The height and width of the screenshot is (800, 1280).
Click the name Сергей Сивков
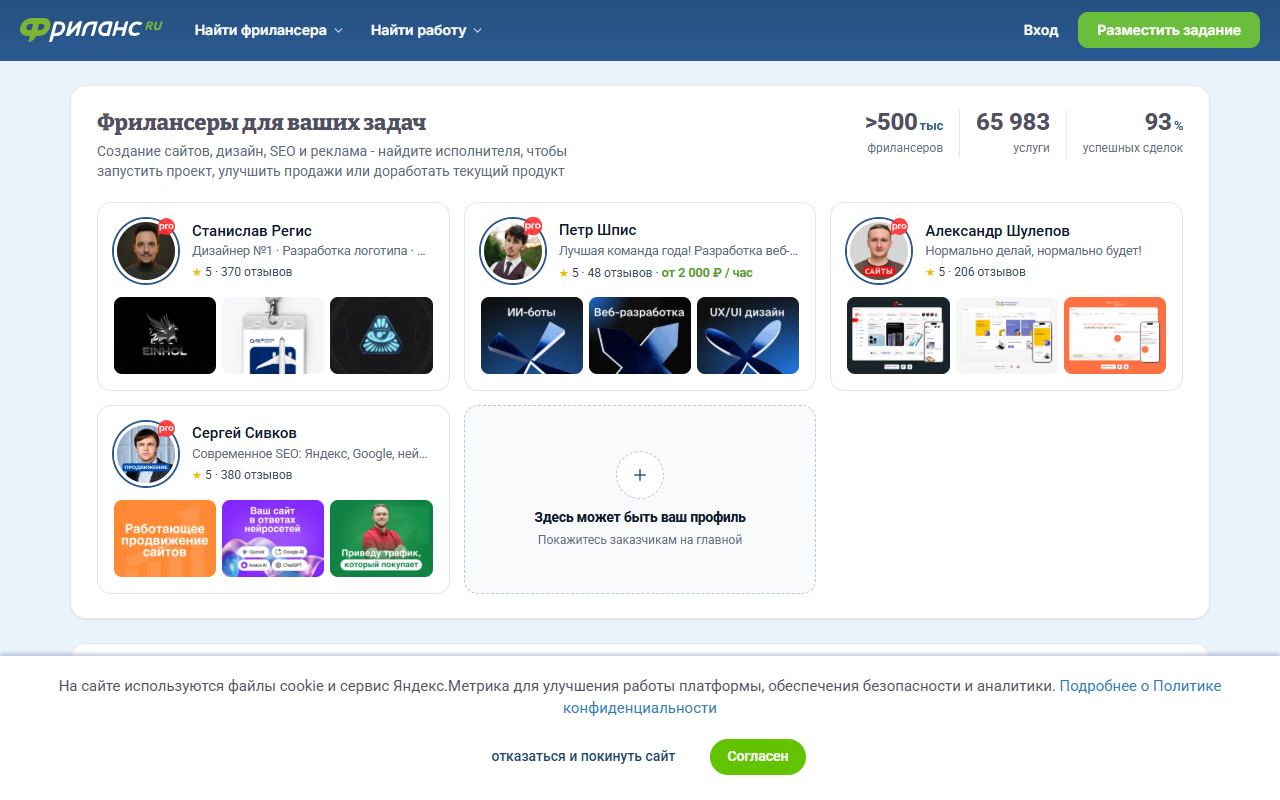(244, 433)
